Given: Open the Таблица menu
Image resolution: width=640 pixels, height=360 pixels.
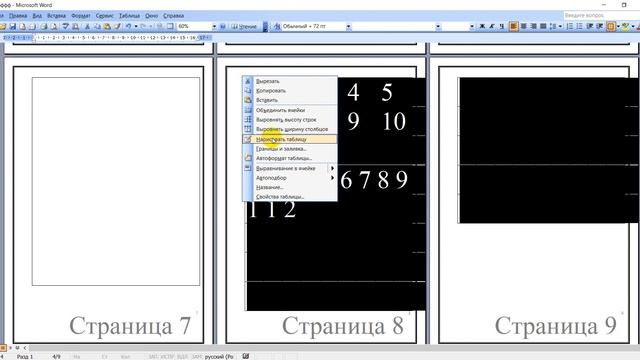Looking at the screenshot, I should (129, 16).
